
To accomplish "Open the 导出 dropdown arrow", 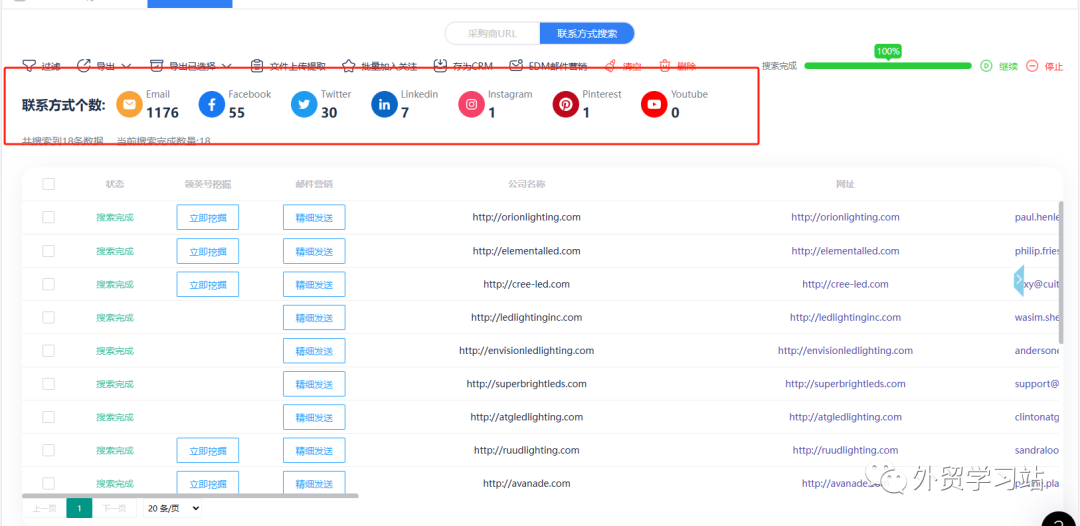I will [x=126, y=66].
